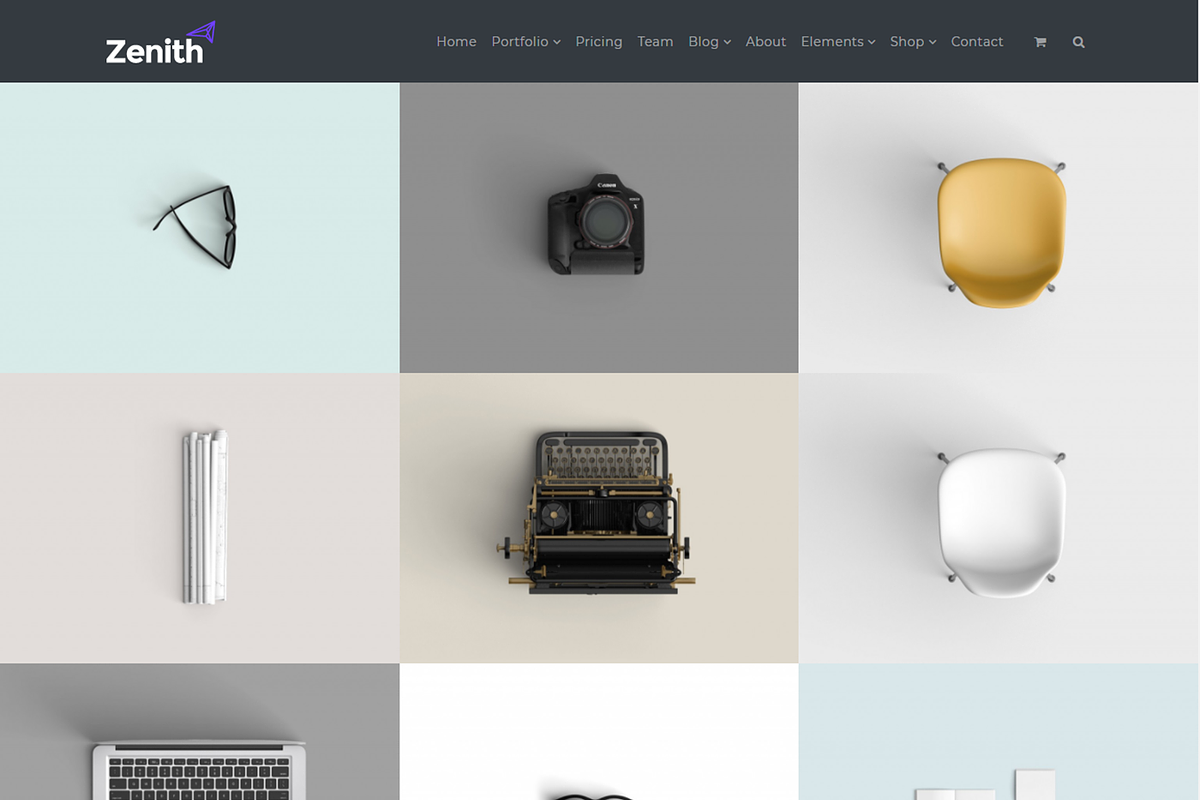The width and height of the screenshot is (1200, 800).
Task: Click the yellow chair portfolio image
Action: pos(999,226)
